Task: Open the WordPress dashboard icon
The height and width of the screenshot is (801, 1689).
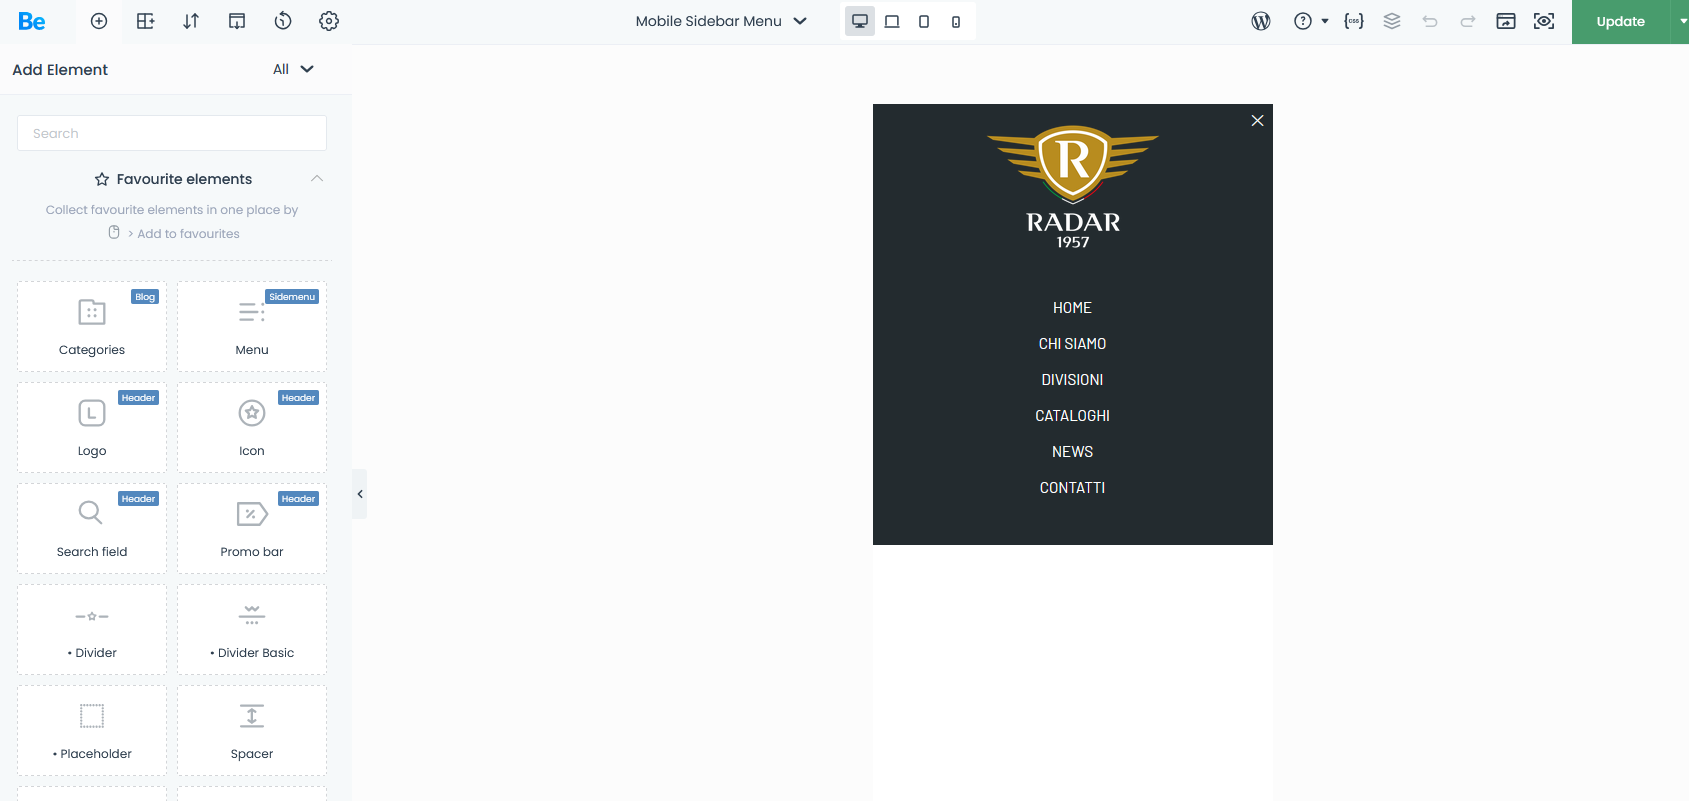Action: [x=1260, y=21]
